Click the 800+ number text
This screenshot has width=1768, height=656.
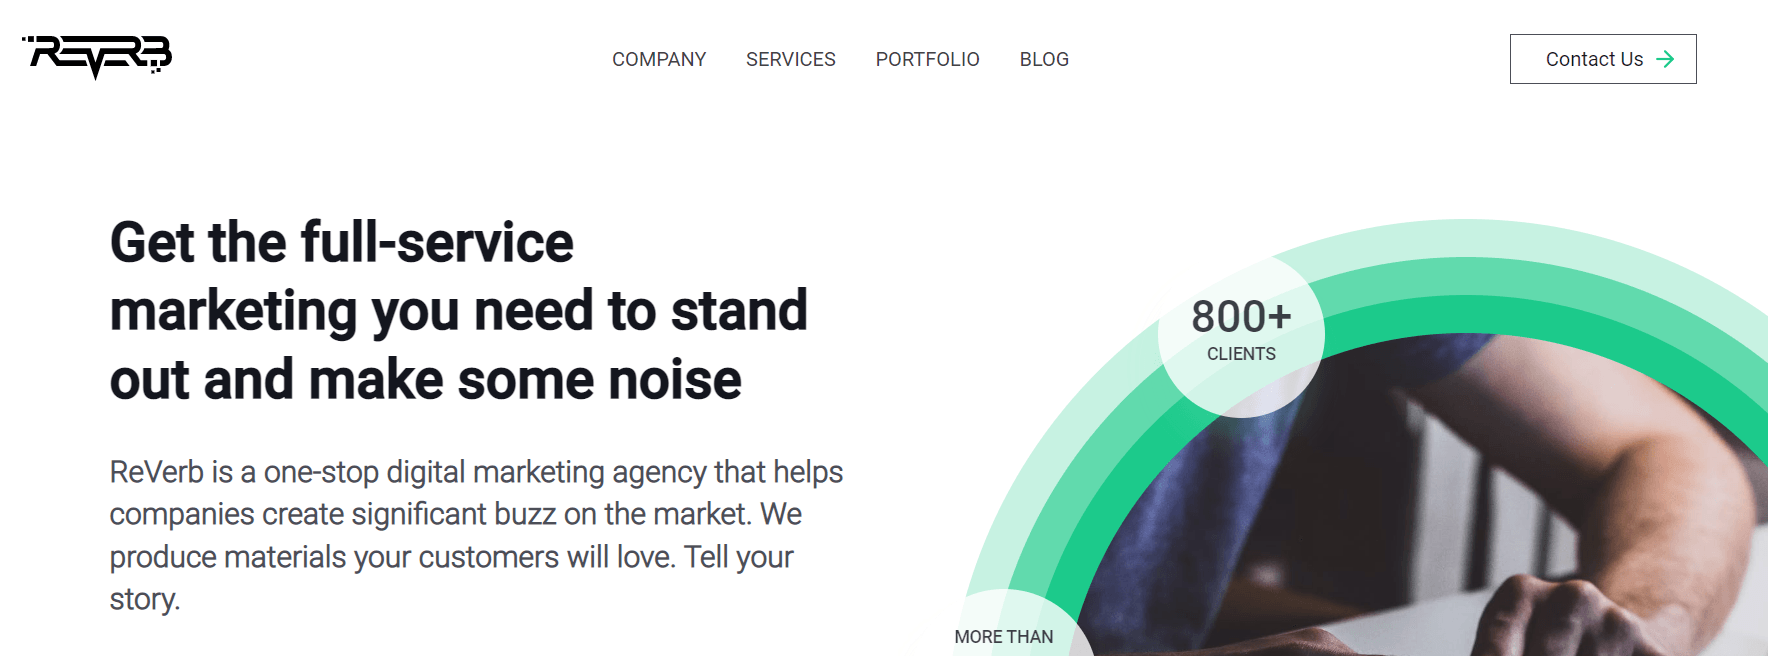pos(1241,317)
